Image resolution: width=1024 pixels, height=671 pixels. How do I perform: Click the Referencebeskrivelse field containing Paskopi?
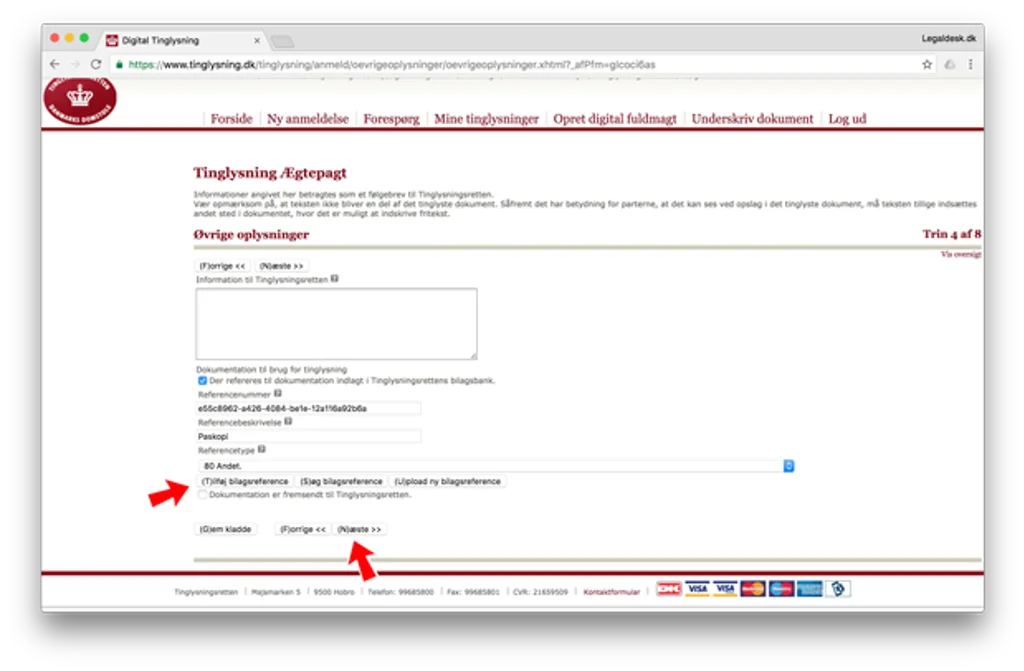tap(309, 436)
